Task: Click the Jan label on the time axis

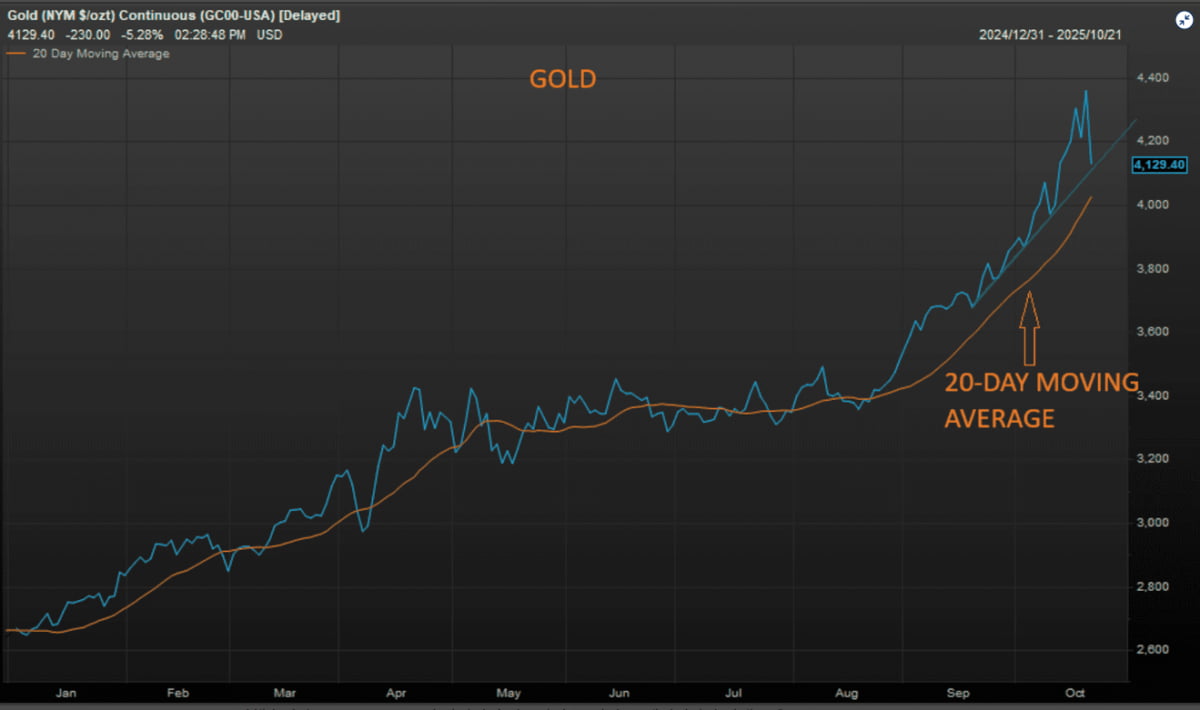Action: [x=67, y=692]
